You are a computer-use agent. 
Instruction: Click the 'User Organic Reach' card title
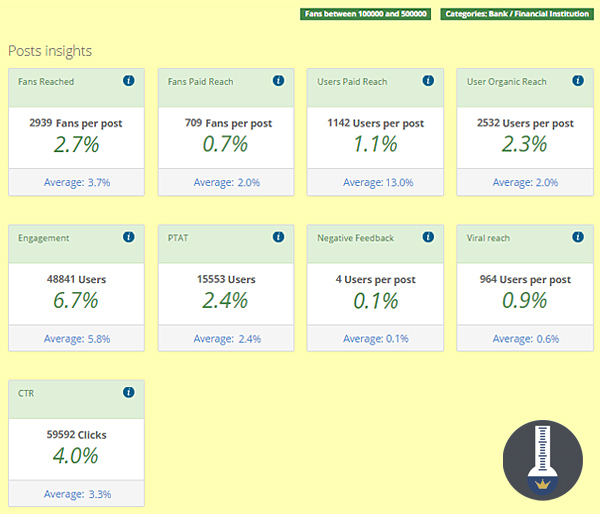coord(506,82)
